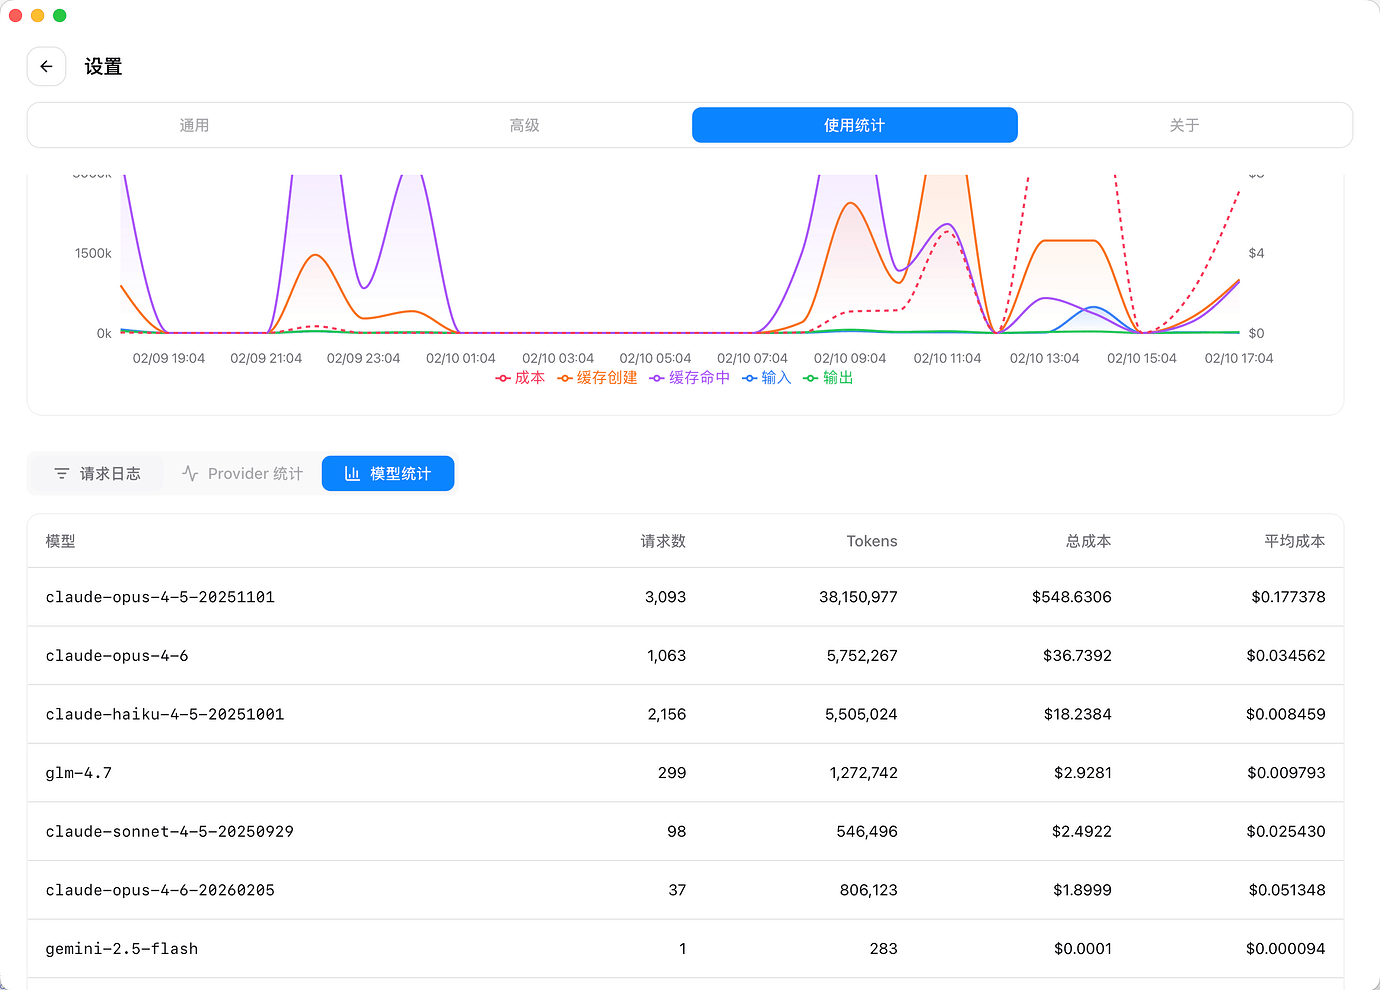Switch to Provider 统计 view
This screenshot has height=990, width=1380.
tap(242, 474)
